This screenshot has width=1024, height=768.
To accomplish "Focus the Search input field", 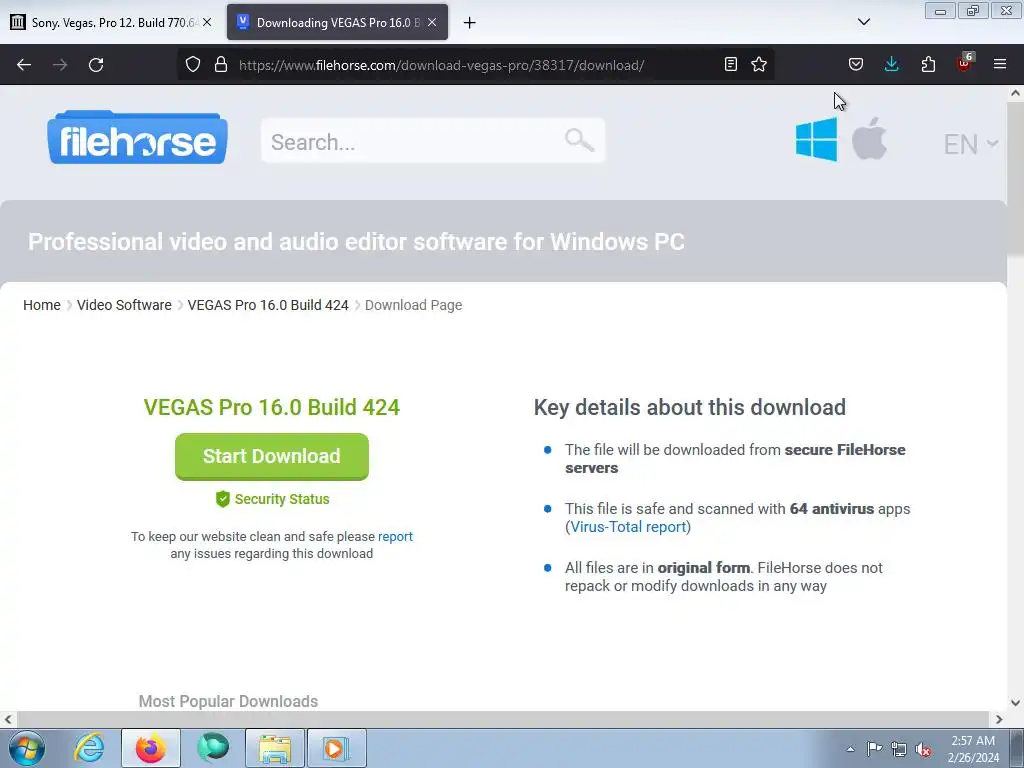I will click(433, 140).
